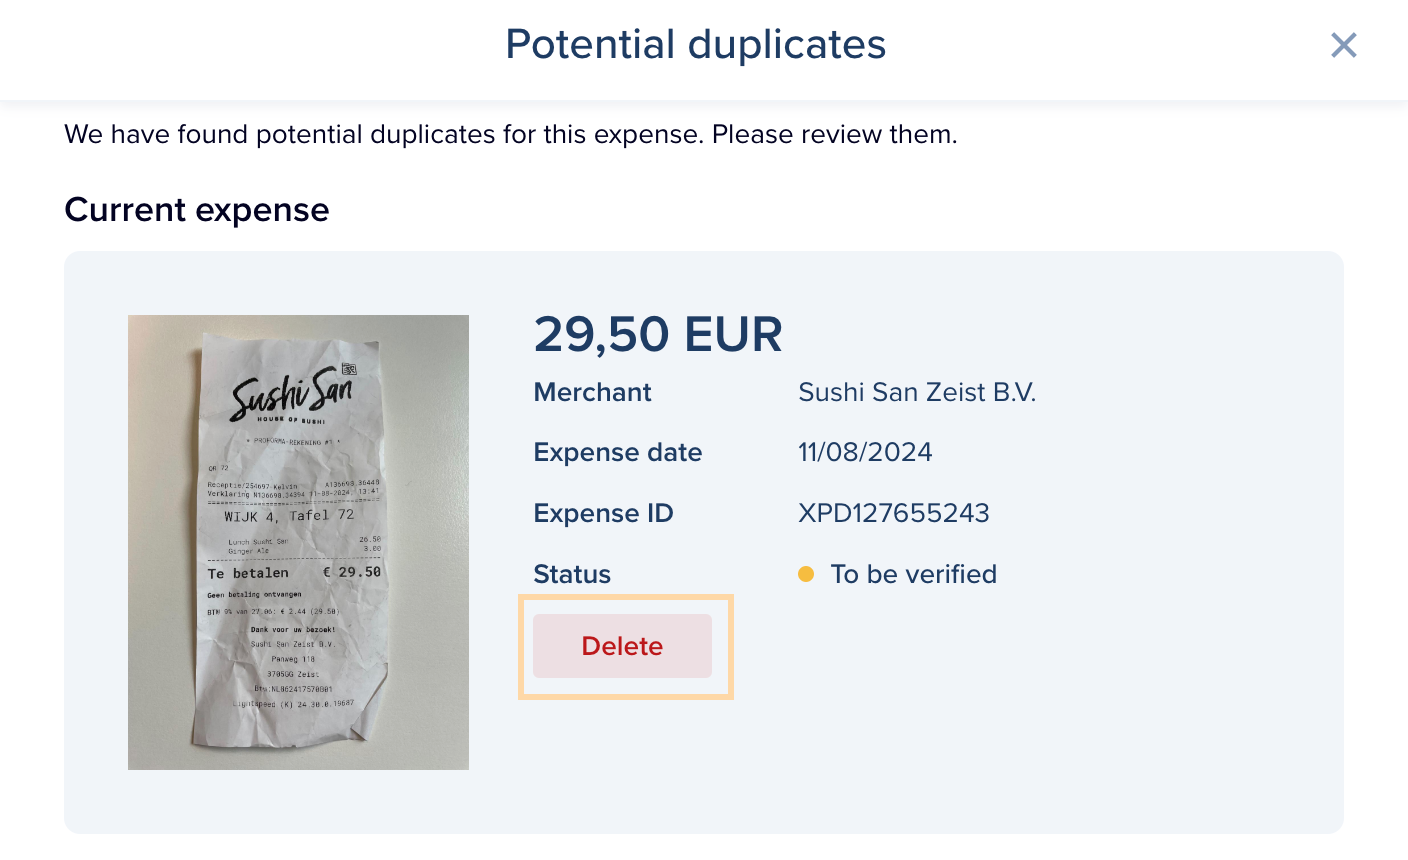Click the Te betalen total line on receipt
The width and height of the screenshot is (1408, 860).
[294, 573]
